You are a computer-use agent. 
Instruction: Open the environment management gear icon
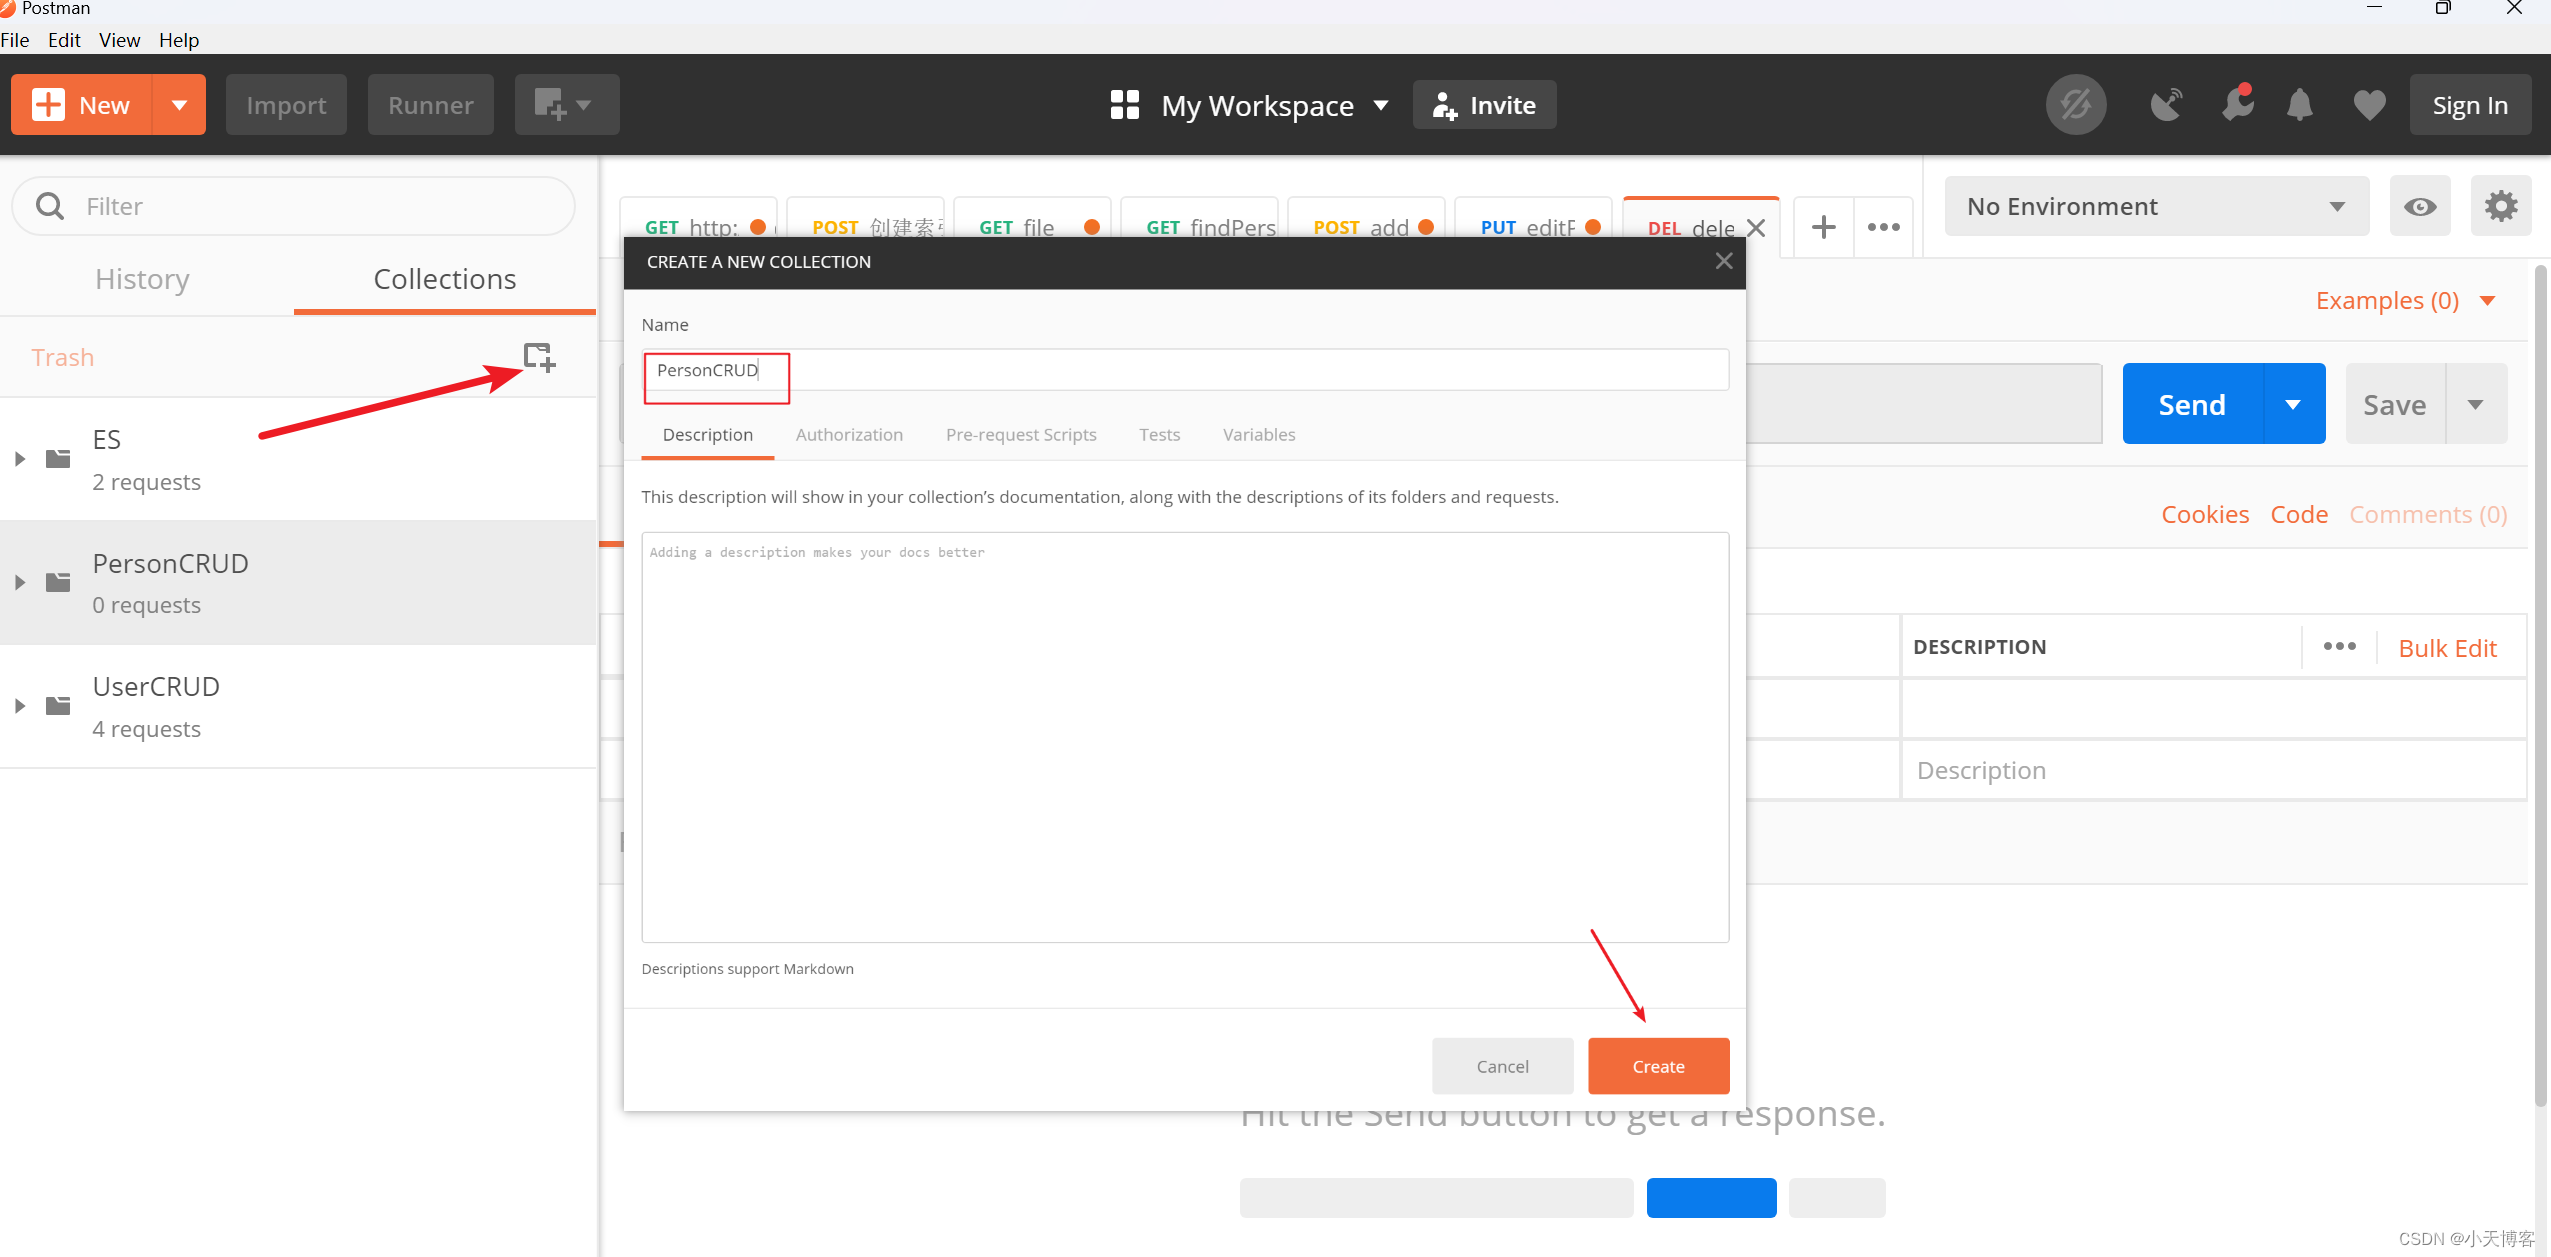click(2500, 207)
